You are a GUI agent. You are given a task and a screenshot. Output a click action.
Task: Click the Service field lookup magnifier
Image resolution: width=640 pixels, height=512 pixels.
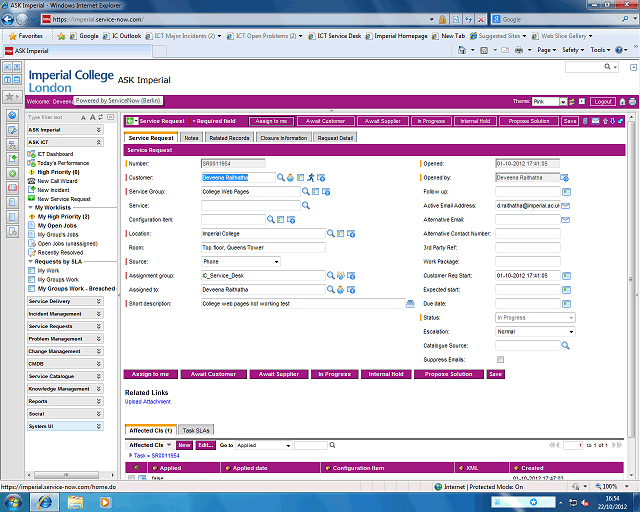306,205
